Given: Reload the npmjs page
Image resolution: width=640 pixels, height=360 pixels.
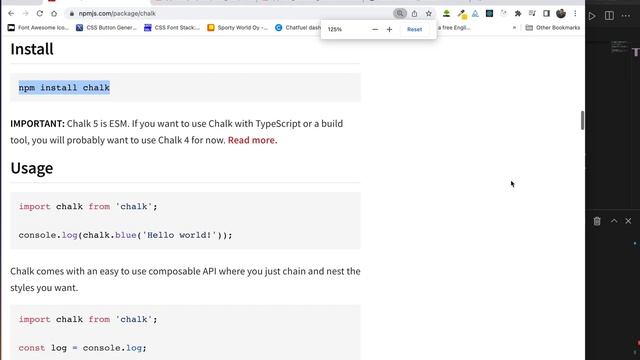Looking at the screenshot, I should click(40, 13).
